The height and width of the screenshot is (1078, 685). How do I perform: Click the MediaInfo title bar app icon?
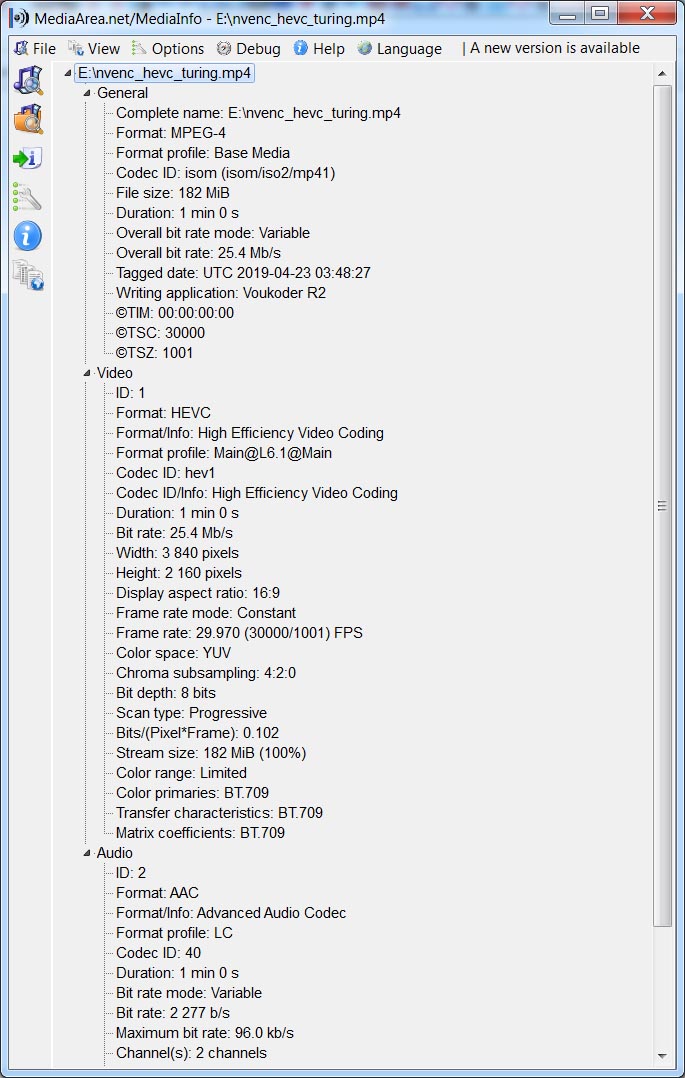coord(19,17)
